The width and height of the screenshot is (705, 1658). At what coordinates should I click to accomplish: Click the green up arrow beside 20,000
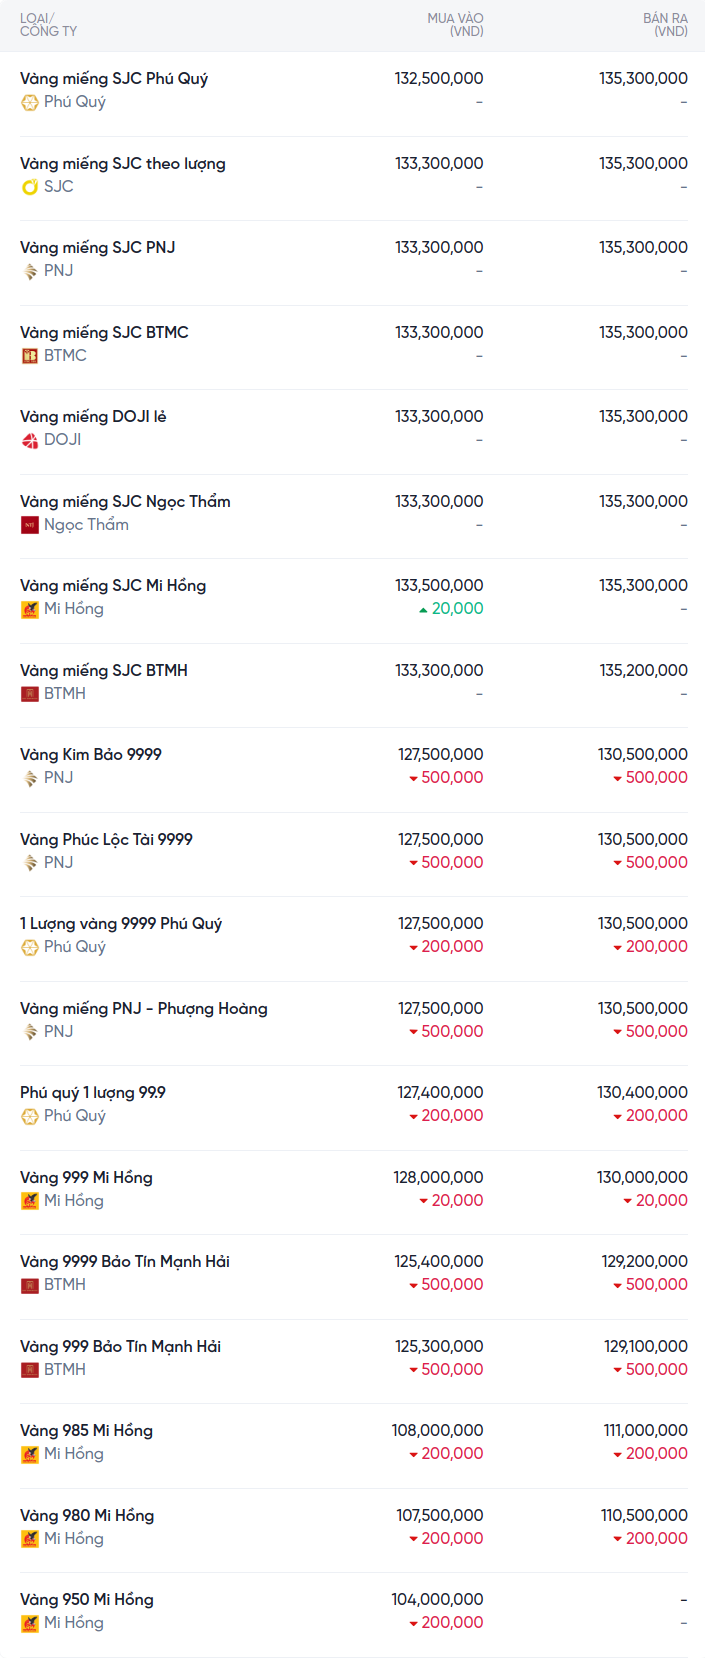pyautogui.click(x=423, y=610)
